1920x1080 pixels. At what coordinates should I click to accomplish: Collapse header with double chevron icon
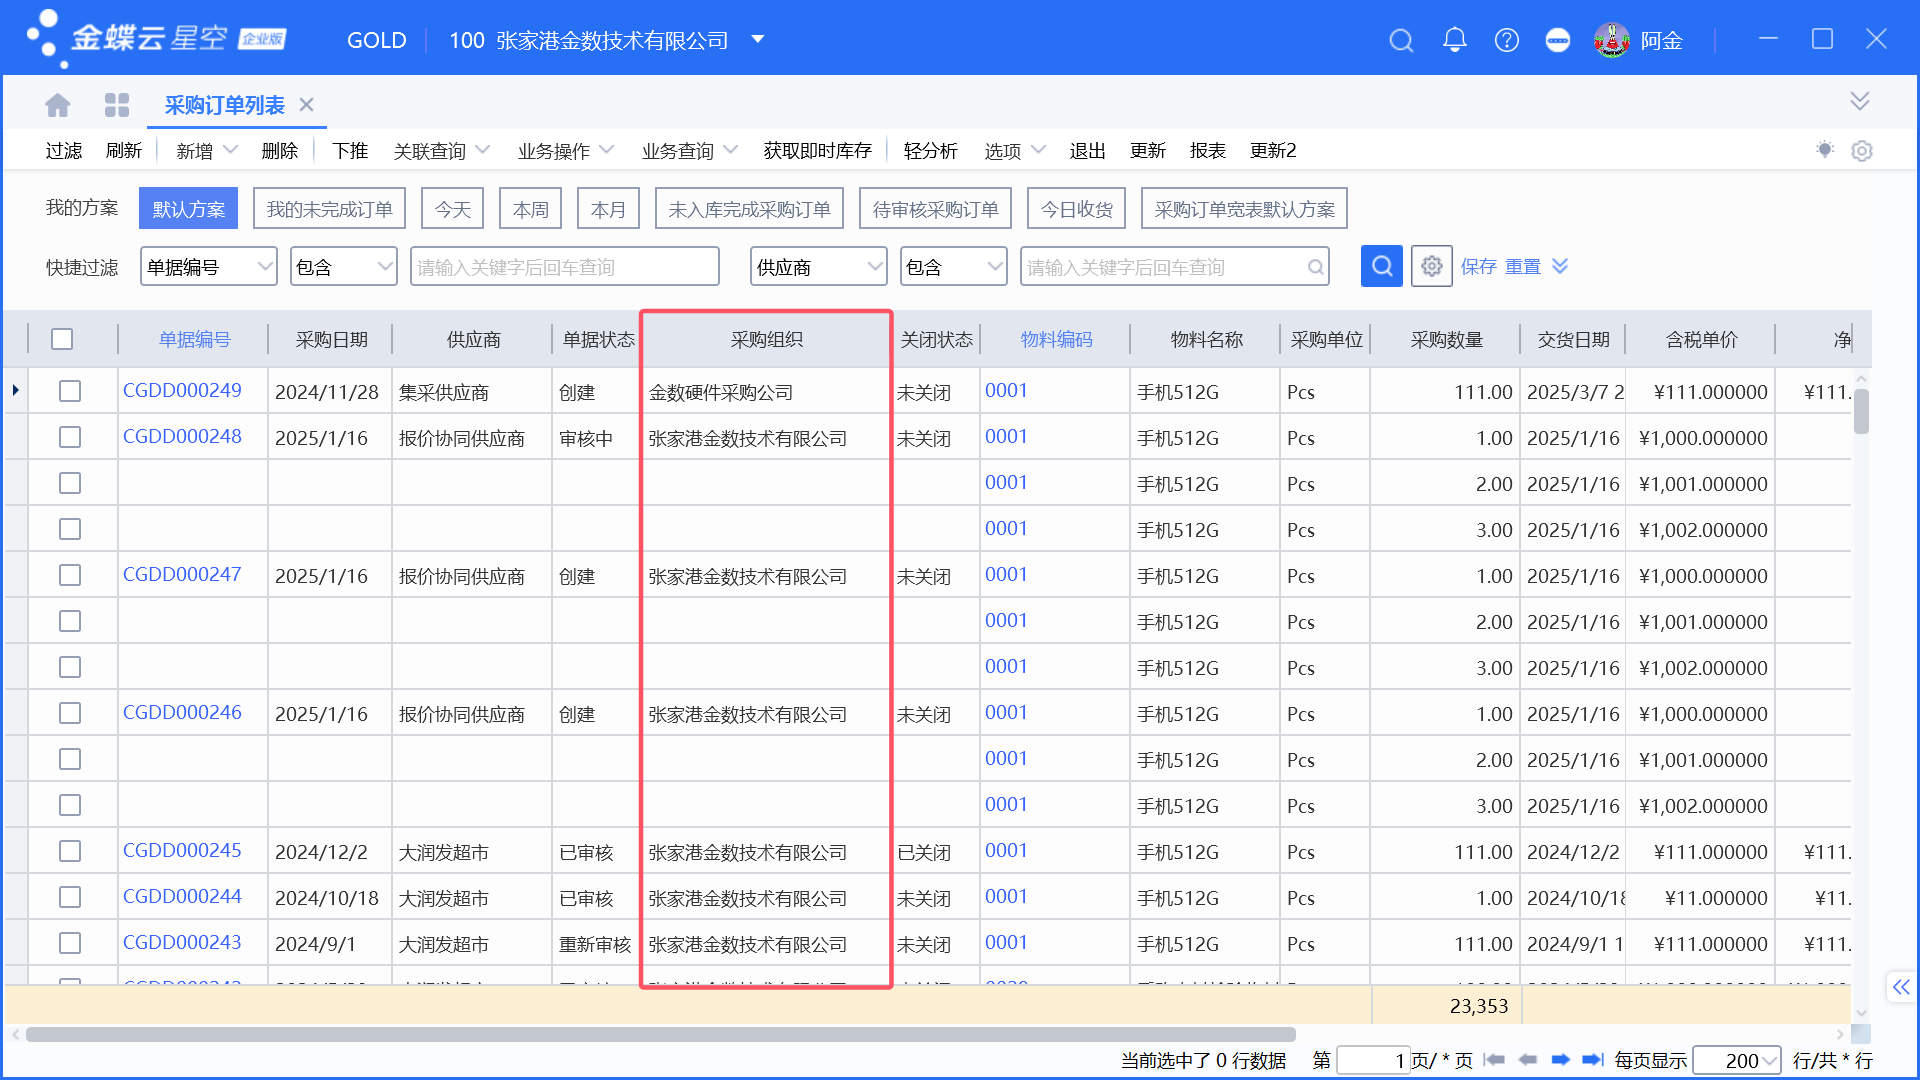click(1860, 101)
